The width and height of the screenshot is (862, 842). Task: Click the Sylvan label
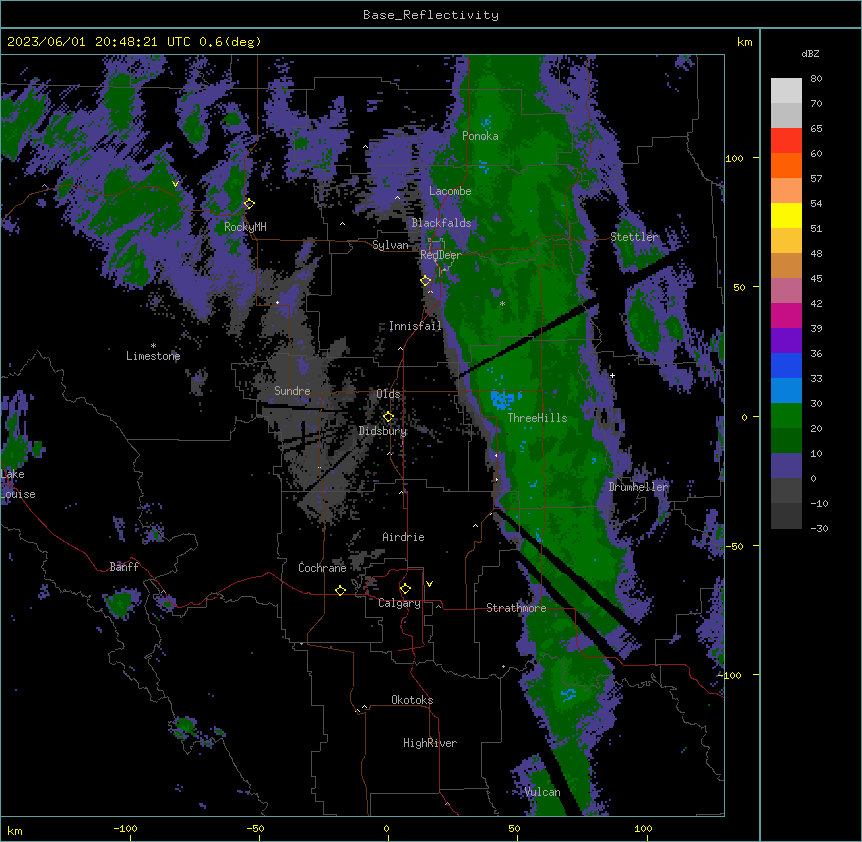click(x=390, y=245)
